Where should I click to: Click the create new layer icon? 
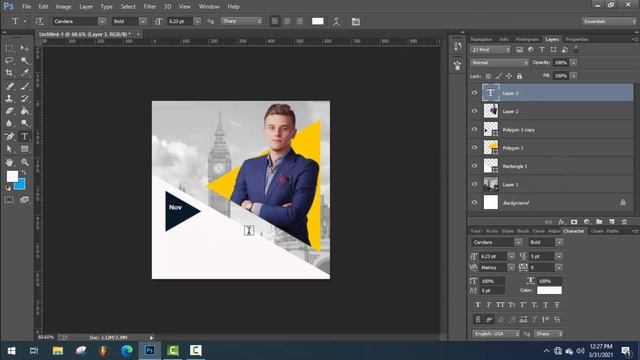(611, 222)
